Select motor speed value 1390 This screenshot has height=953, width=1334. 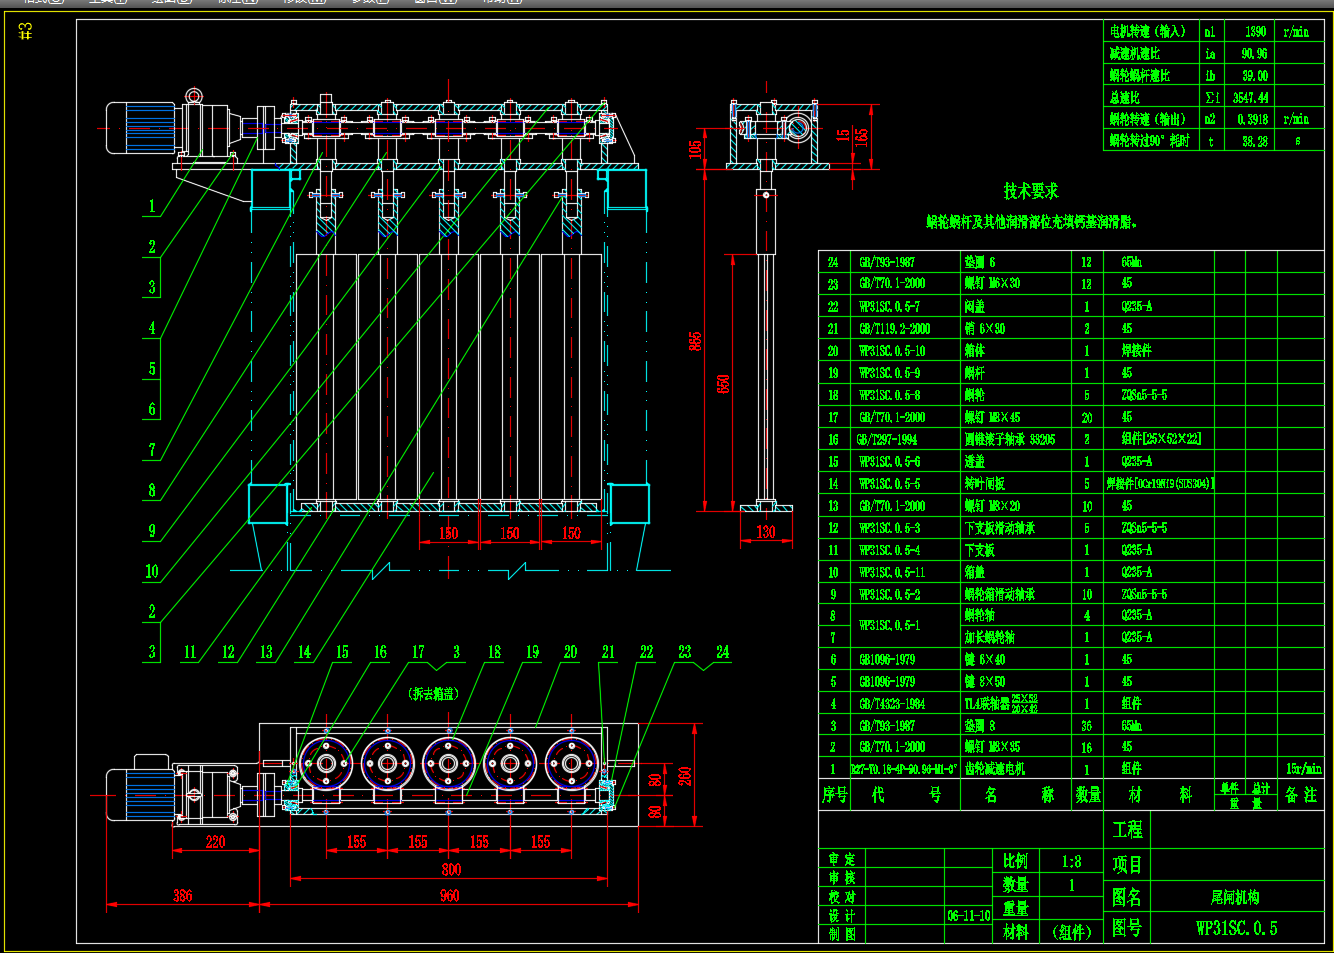coord(1255,32)
